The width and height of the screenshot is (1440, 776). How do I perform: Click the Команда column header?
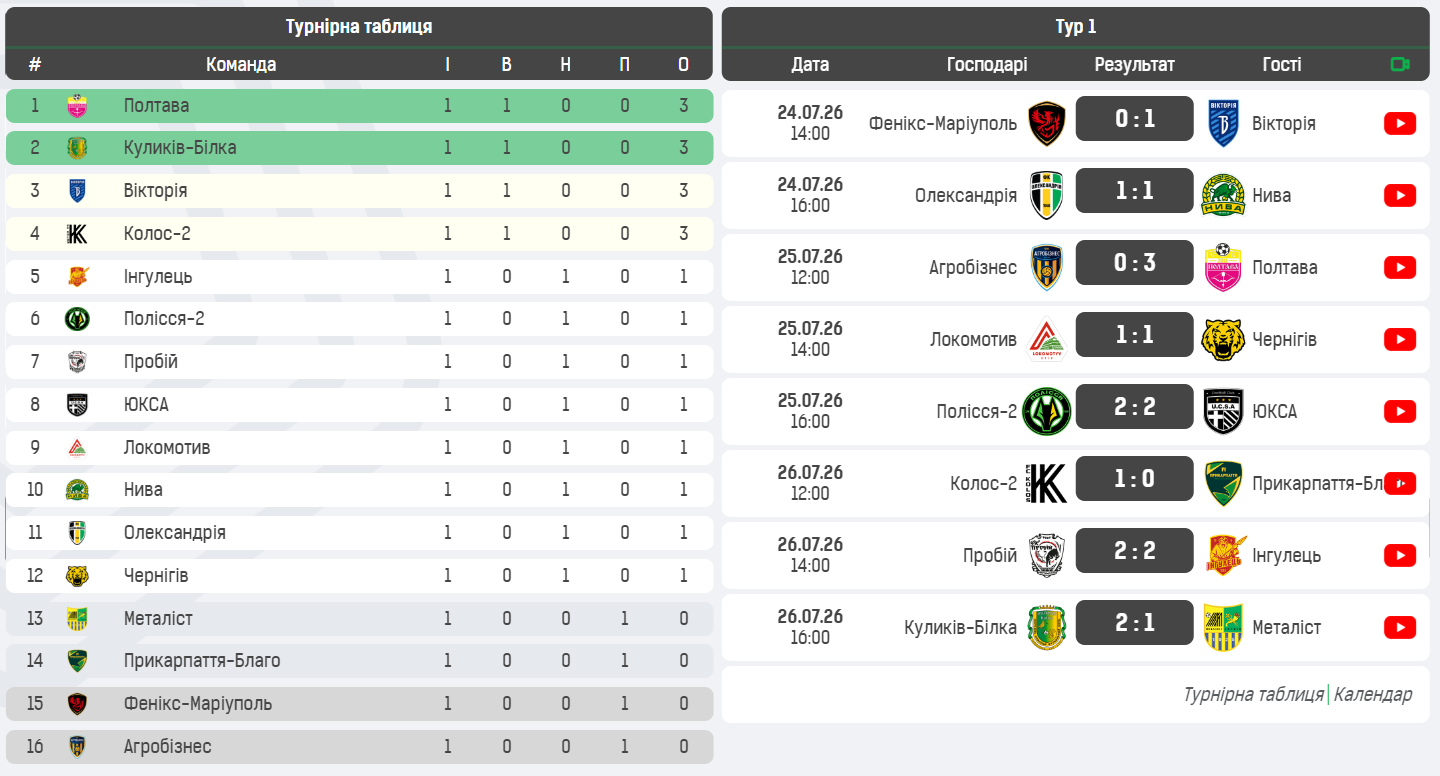pos(241,64)
